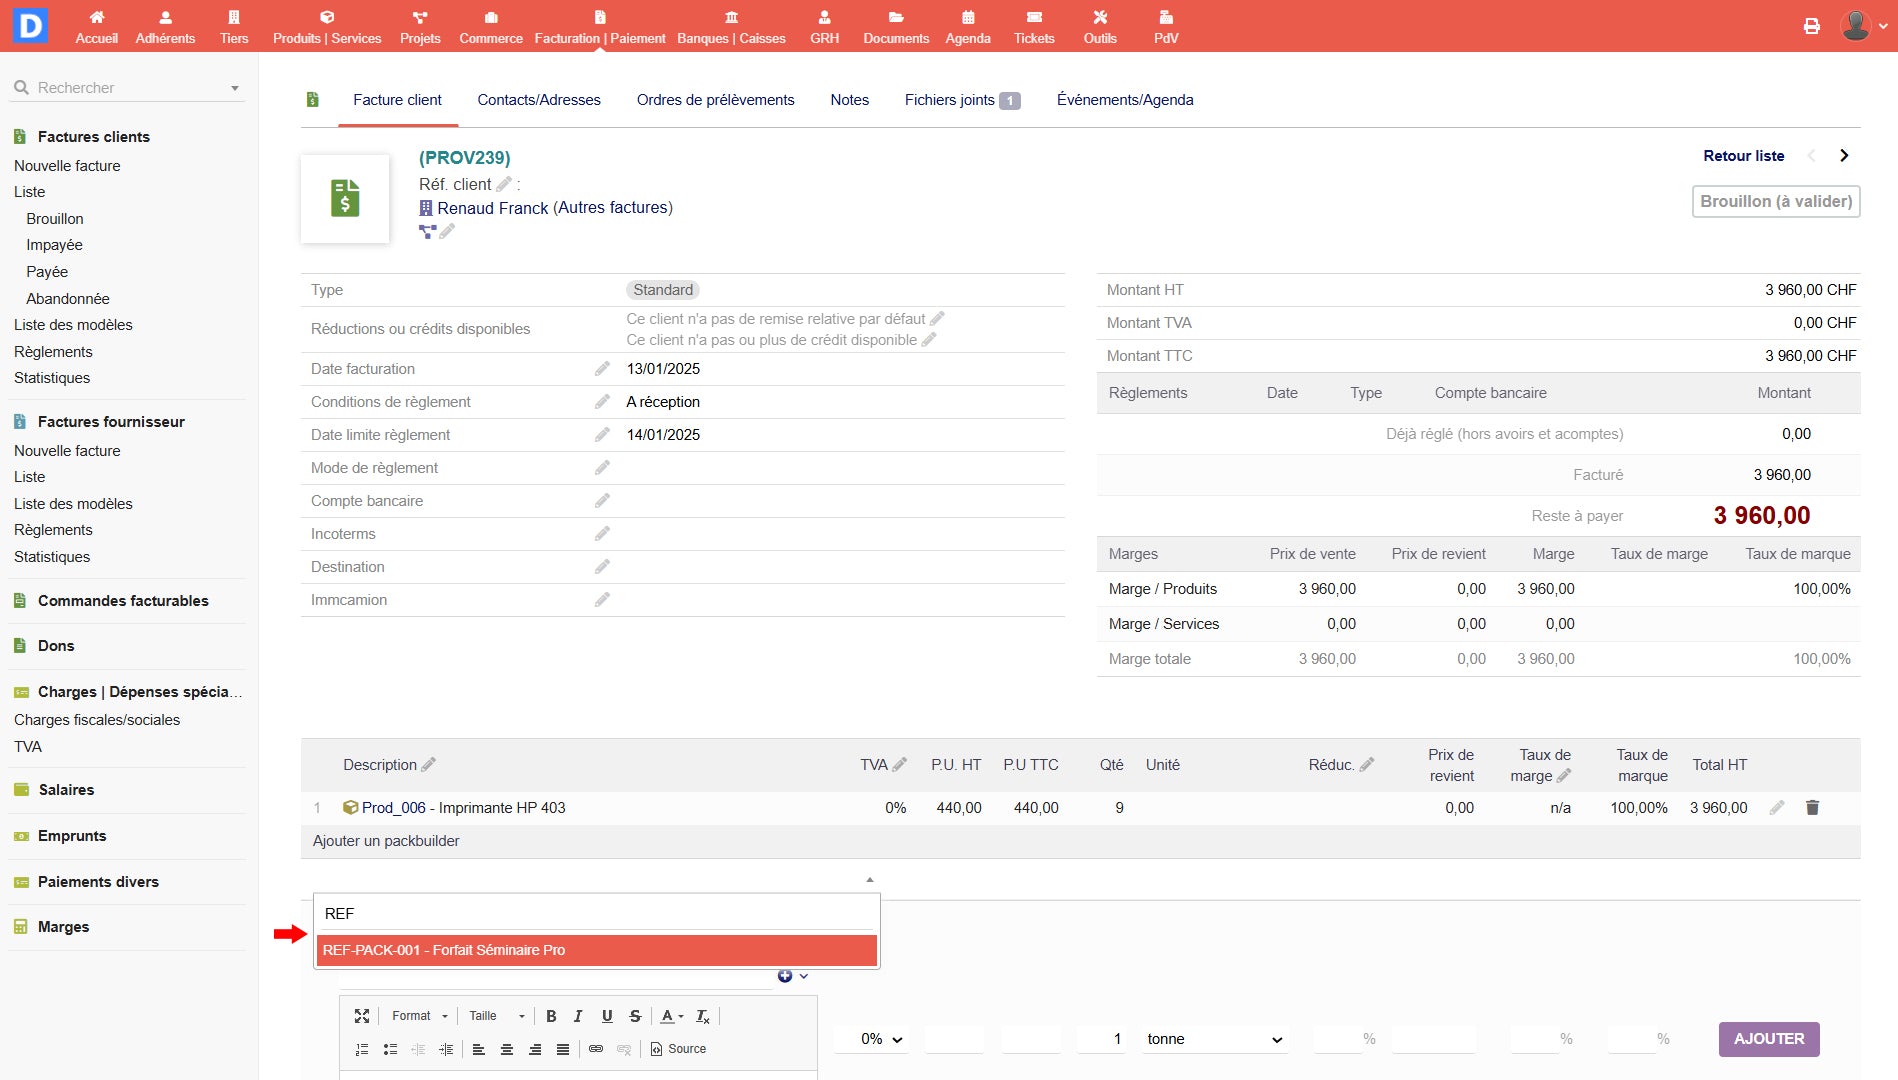Screen dimensions: 1898x1080
Task: Go to next invoice with right arrow
Action: point(1844,156)
